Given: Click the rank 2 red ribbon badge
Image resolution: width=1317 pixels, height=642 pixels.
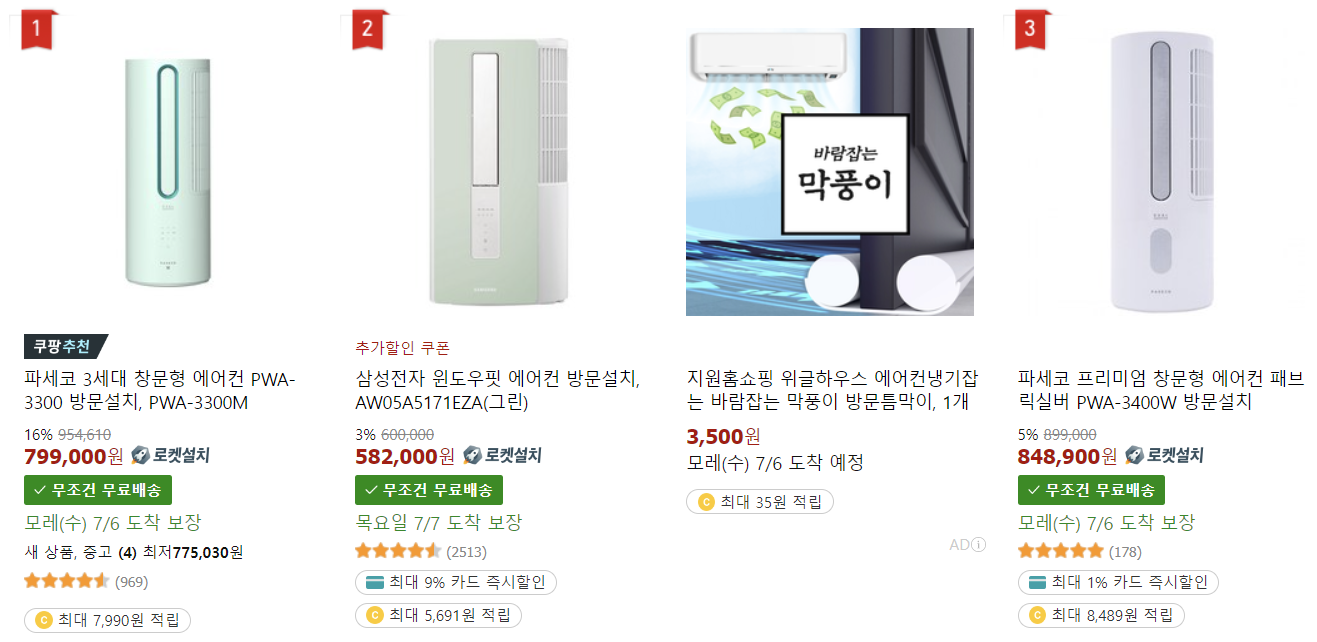Looking at the screenshot, I should 367,28.
